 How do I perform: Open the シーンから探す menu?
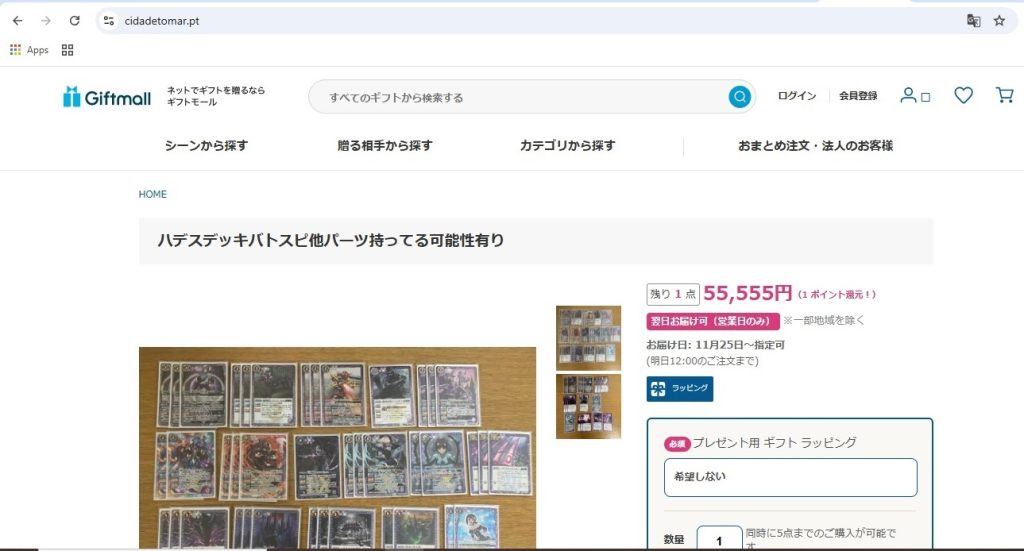(x=206, y=146)
